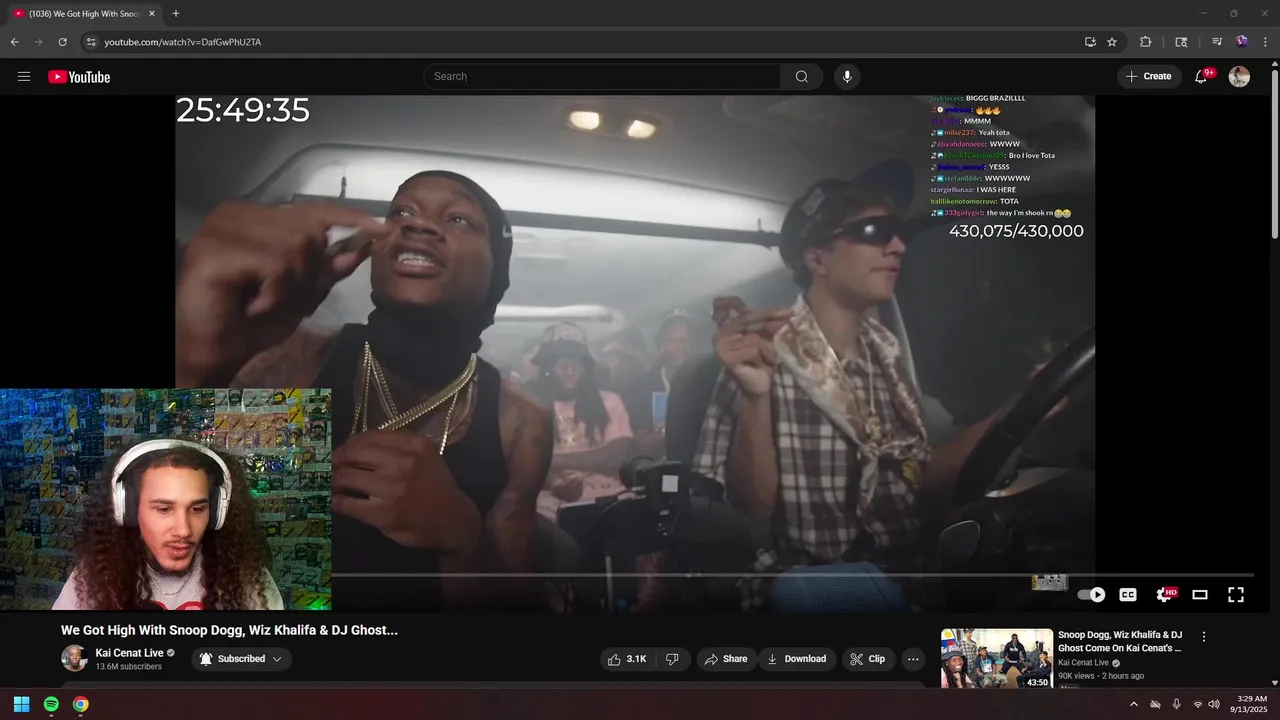Image resolution: width=1280 pixels, height=720 pixels.
Task: Open more actions ellipsis beside Clip
Action: [913, 659]
